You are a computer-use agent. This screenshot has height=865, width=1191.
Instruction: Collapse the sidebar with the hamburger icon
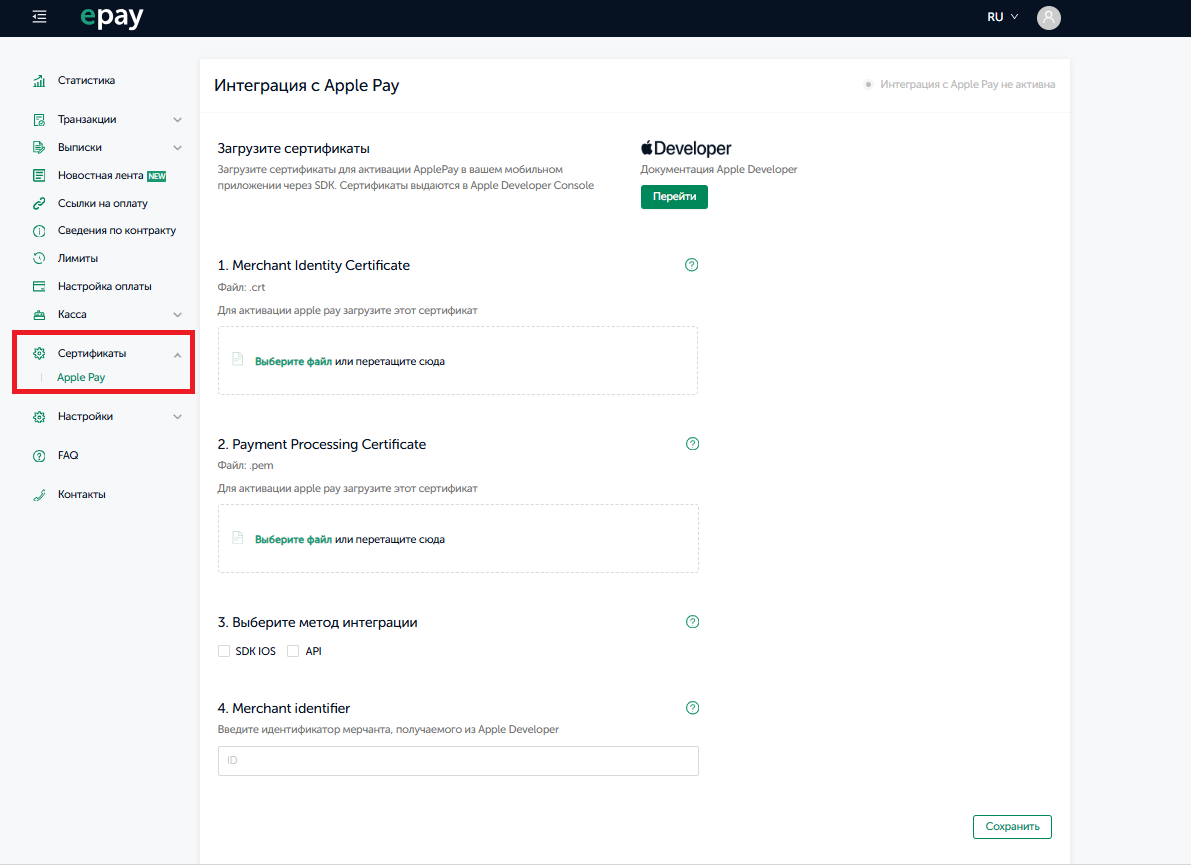pos(39,17)
